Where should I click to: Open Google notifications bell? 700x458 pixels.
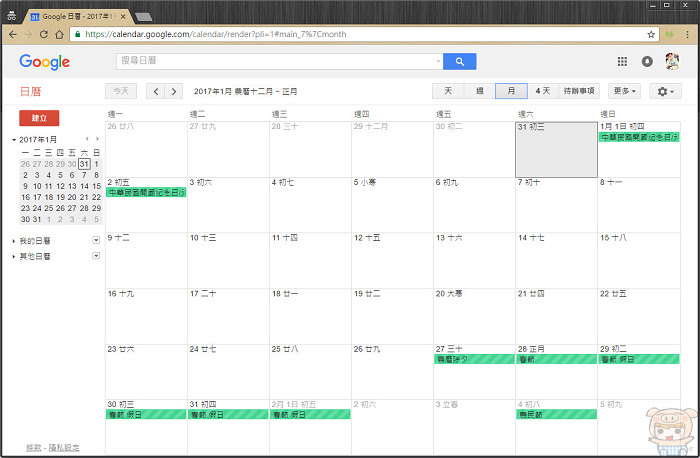[x=647, y=62]
